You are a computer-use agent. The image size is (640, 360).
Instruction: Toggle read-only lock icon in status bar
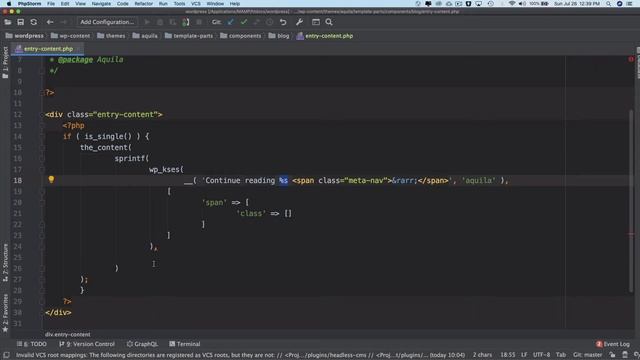(612, 355)
